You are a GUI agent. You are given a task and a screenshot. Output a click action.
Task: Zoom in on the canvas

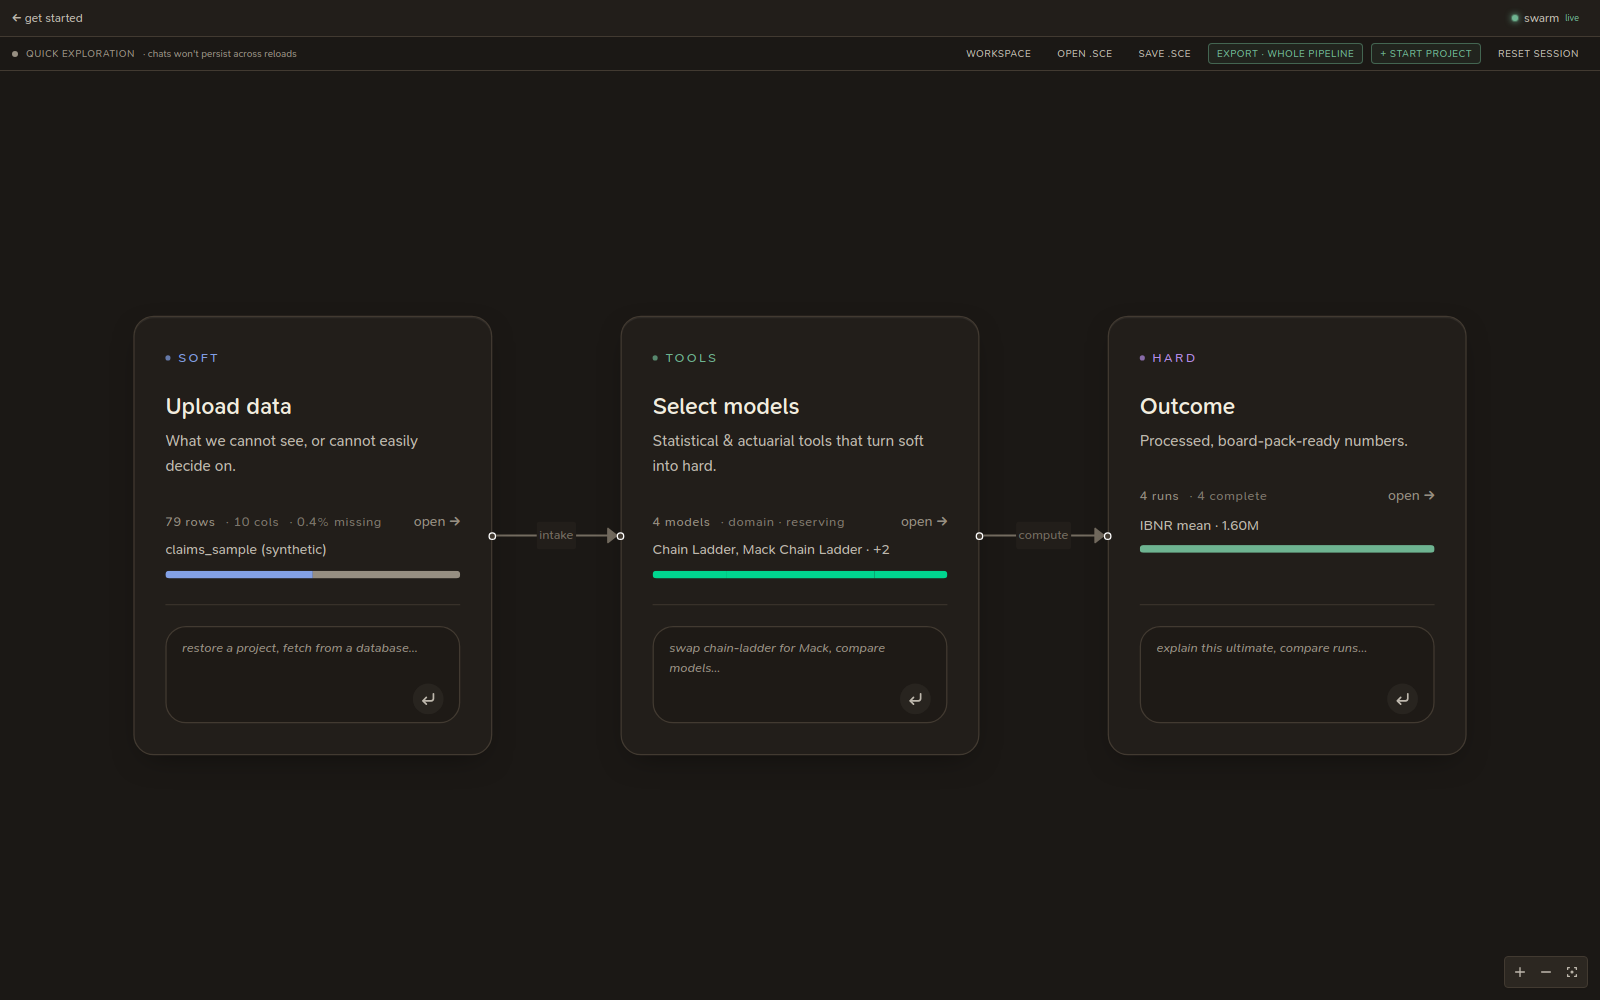click(x=1520, y=972)
